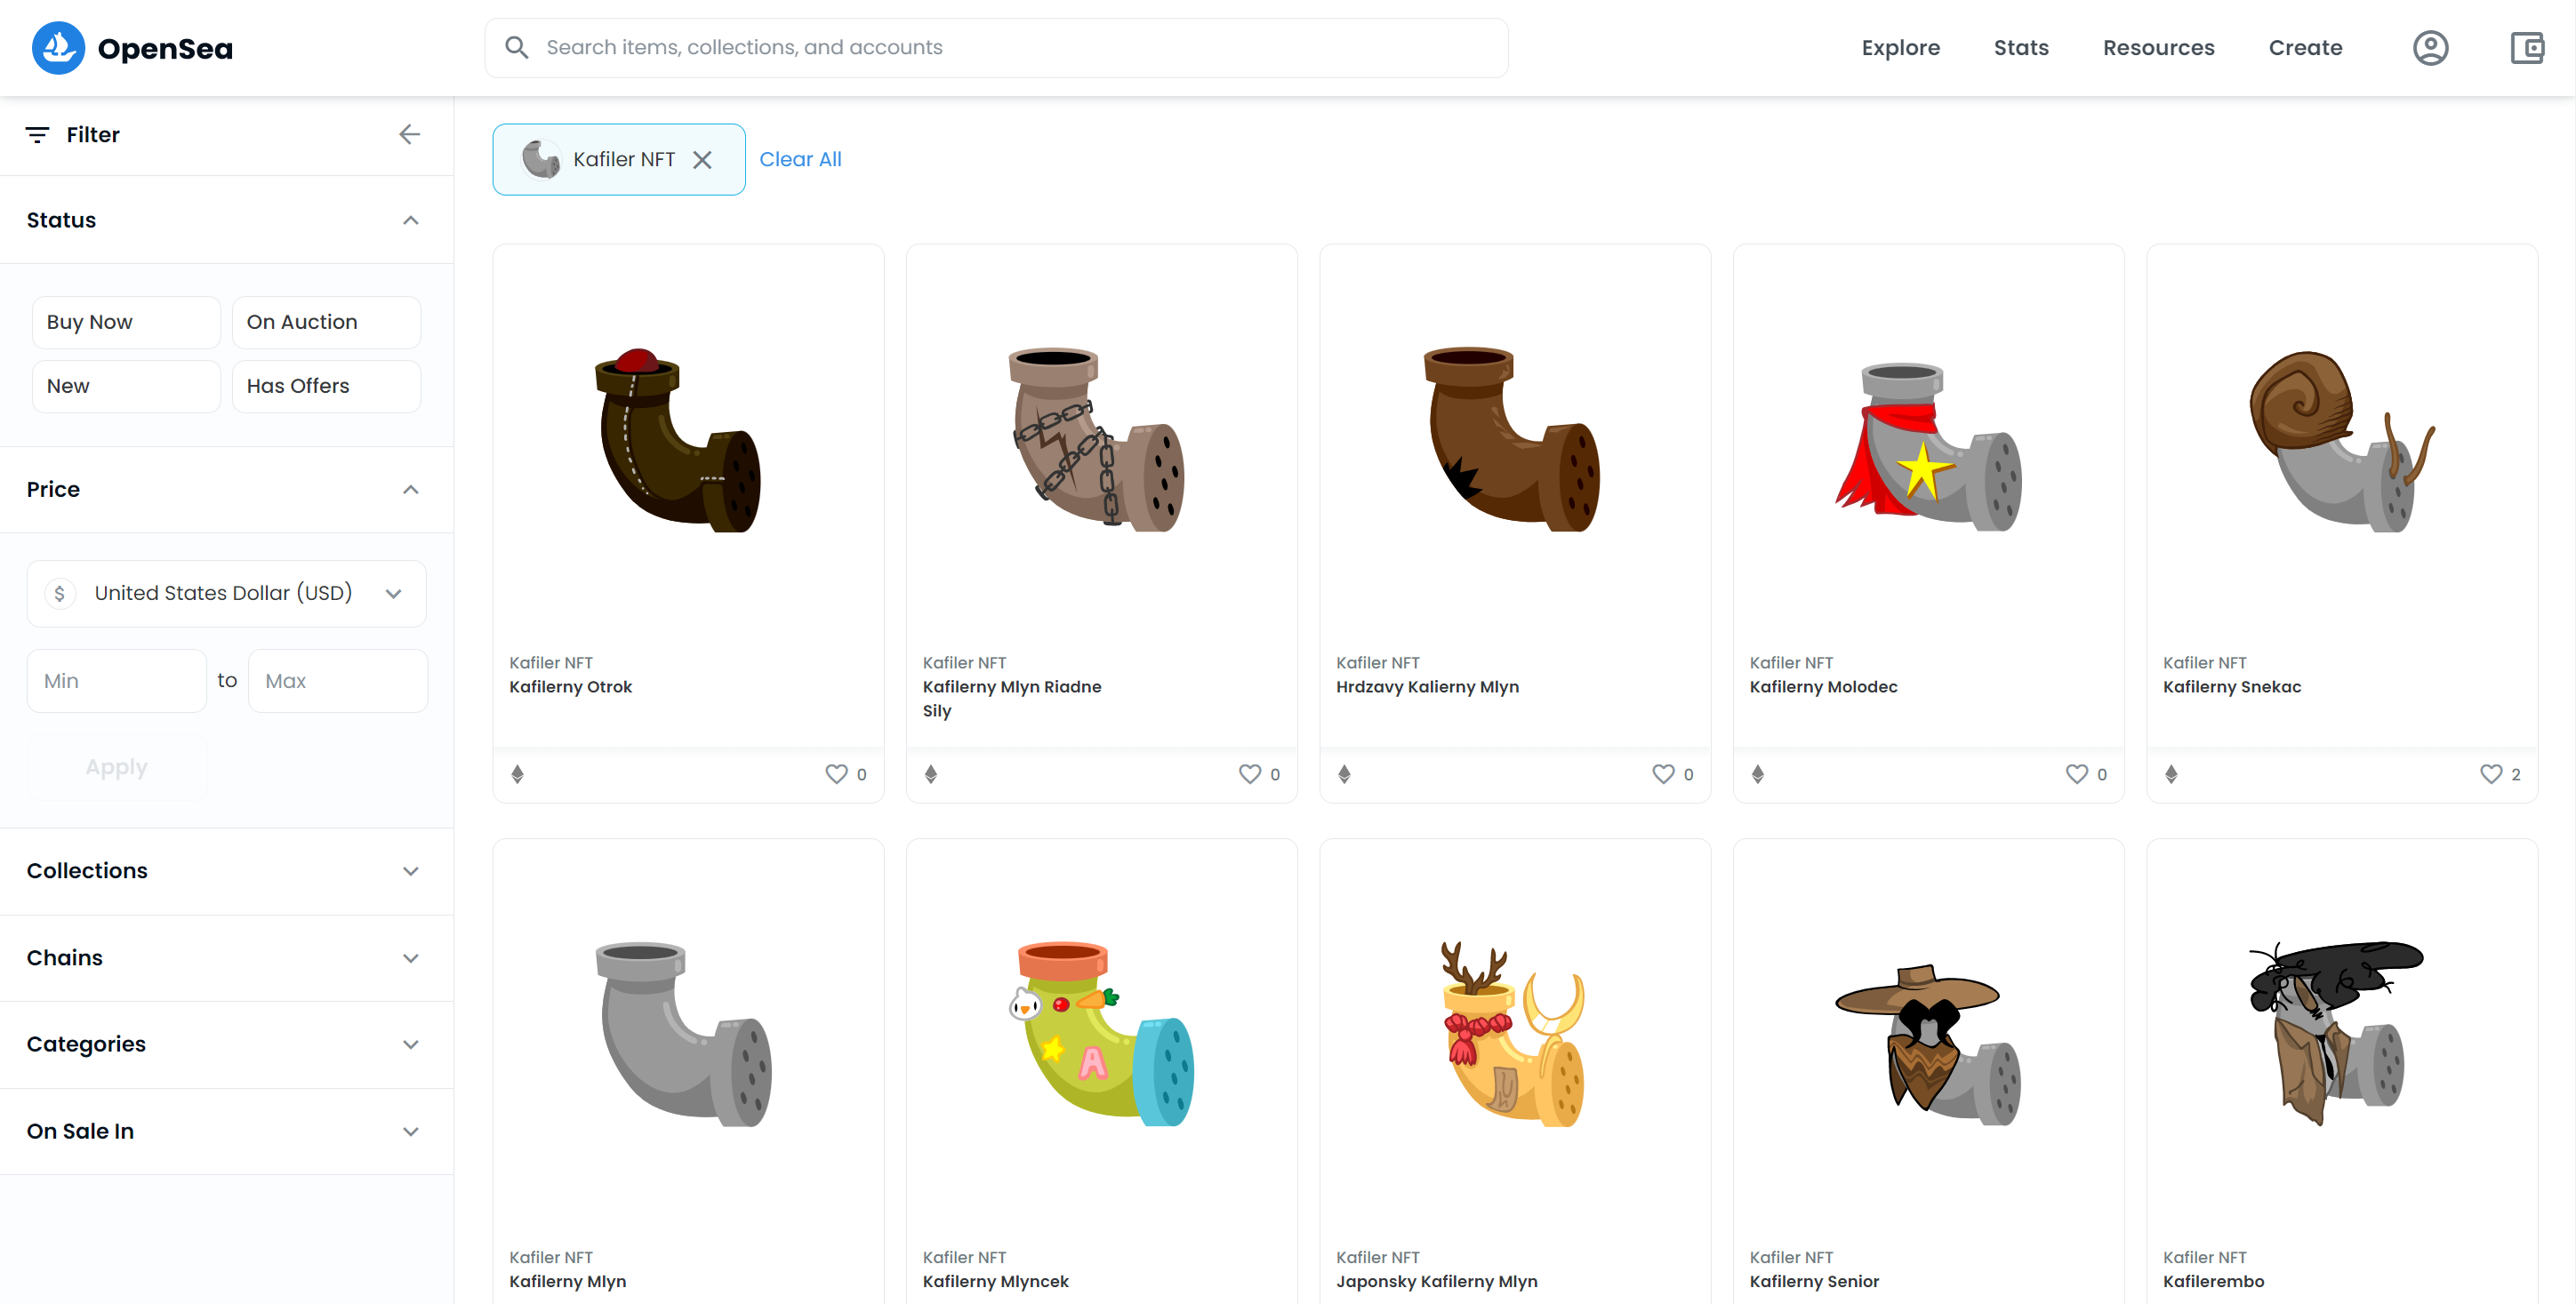Click the Ethereum icon on Kafilerny Molodec card

tap(1758, 774)
